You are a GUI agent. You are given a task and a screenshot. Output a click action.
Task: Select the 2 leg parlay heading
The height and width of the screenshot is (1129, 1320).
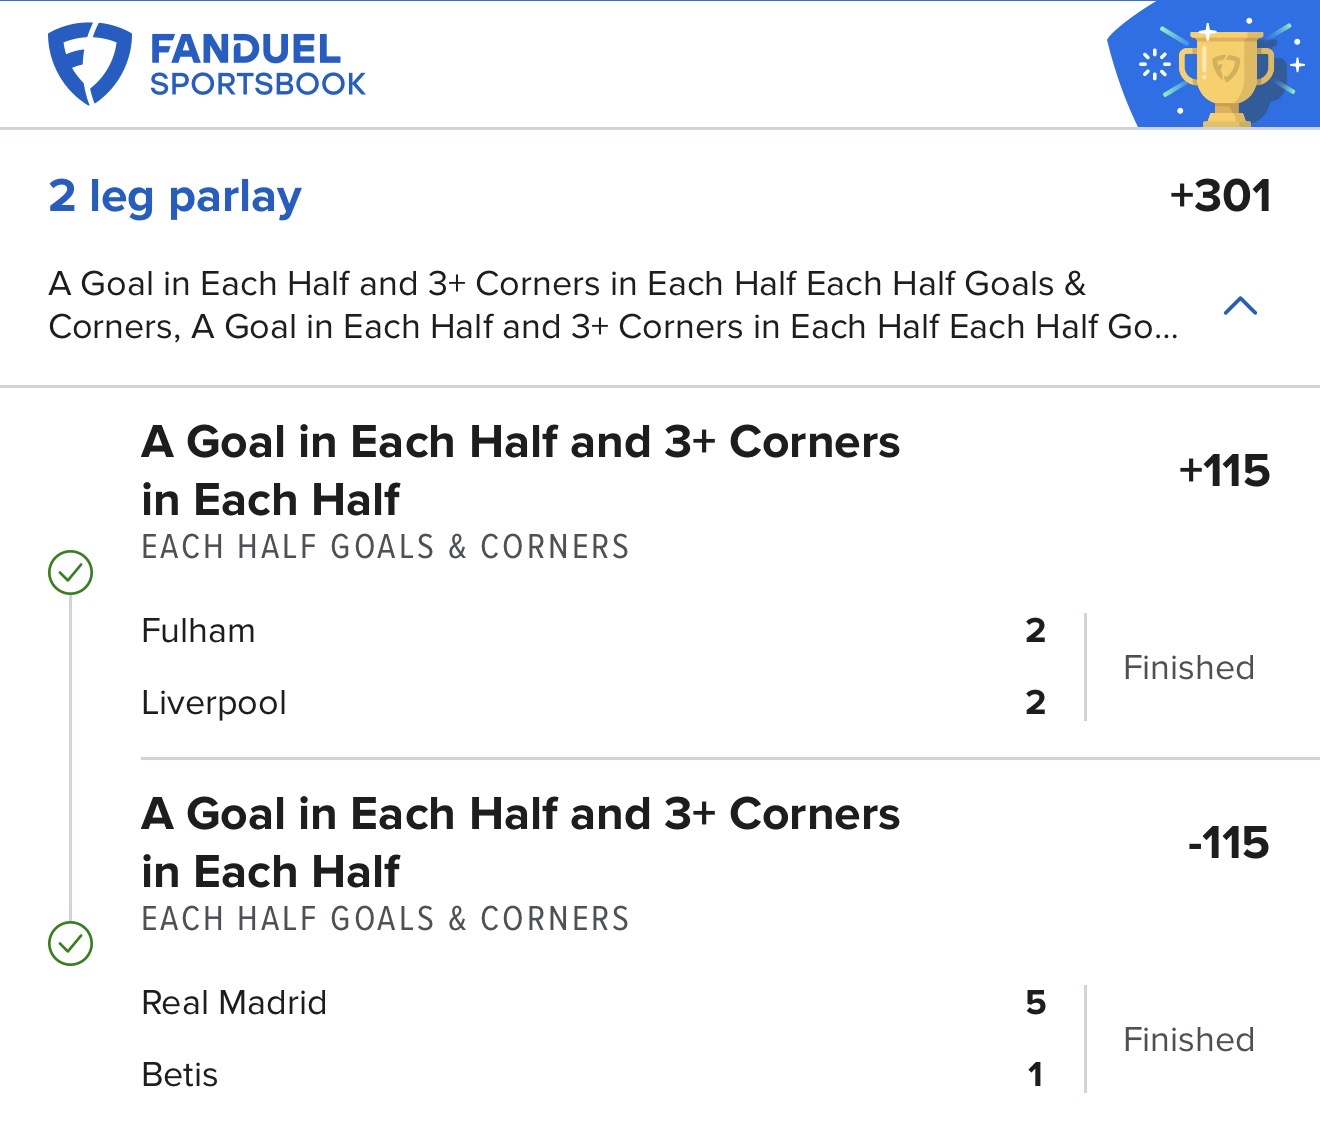[x=175, y=197]
